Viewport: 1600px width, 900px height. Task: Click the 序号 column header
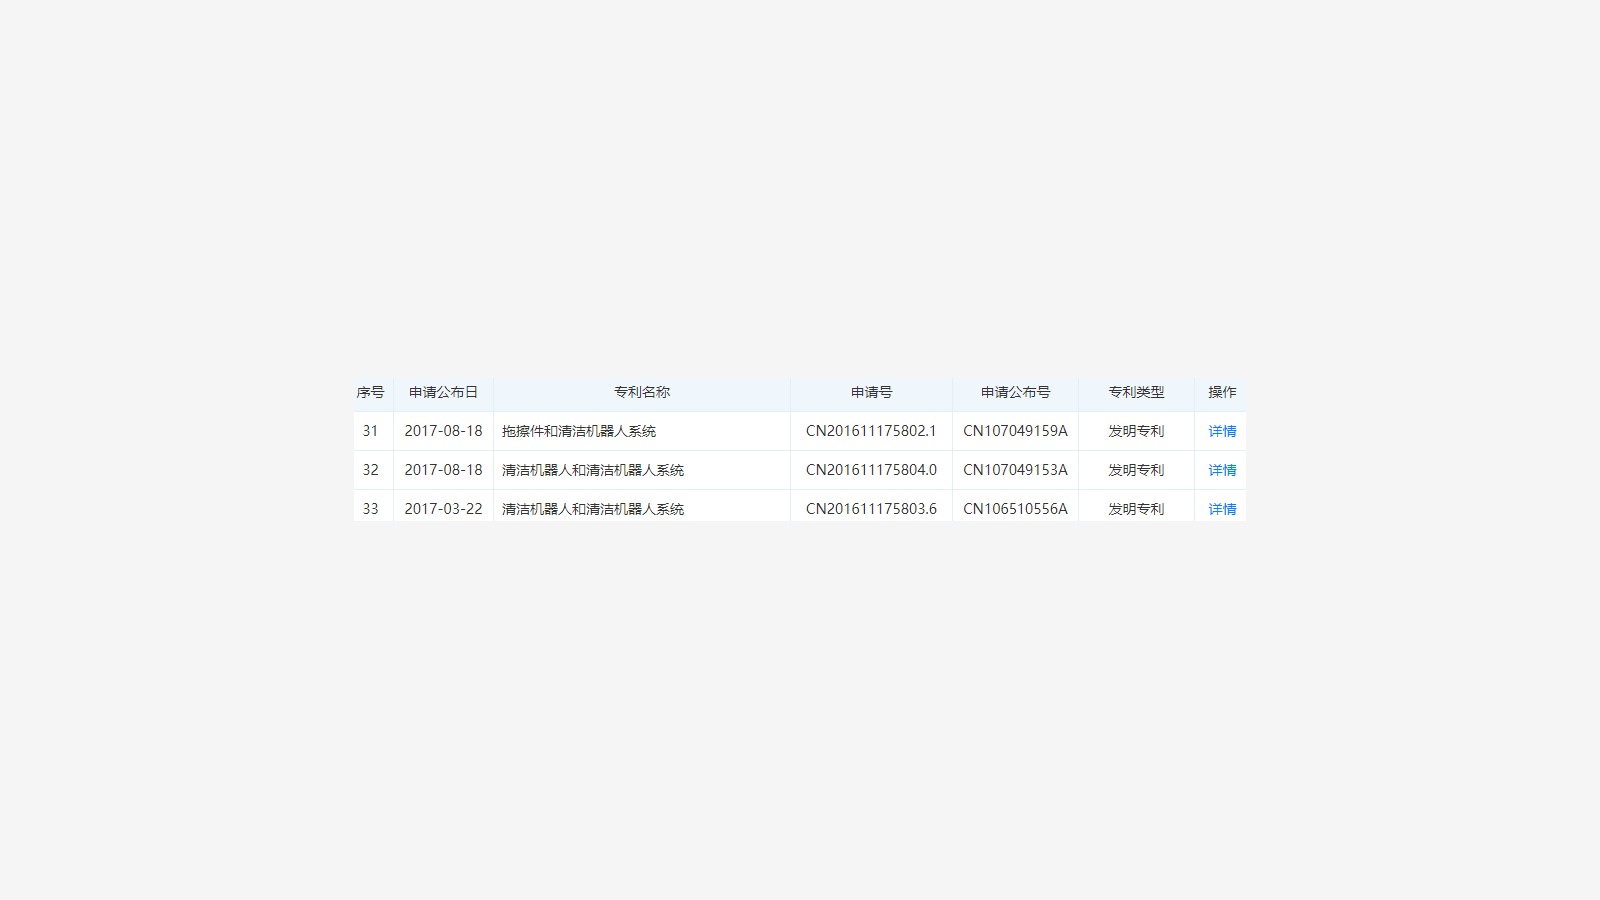point(370,392)
